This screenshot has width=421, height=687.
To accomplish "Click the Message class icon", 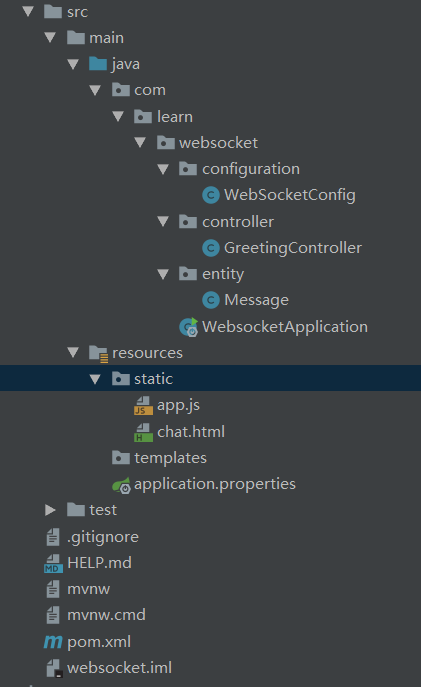I will [211, 300].
